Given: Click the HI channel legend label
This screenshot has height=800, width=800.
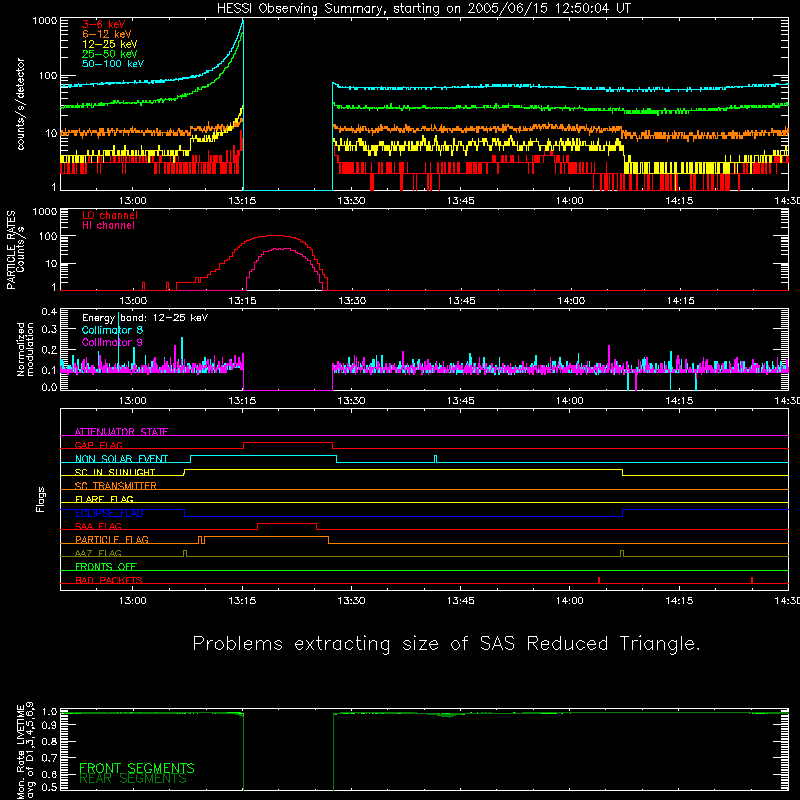Looking at the screenshot, I should [108, 225].
